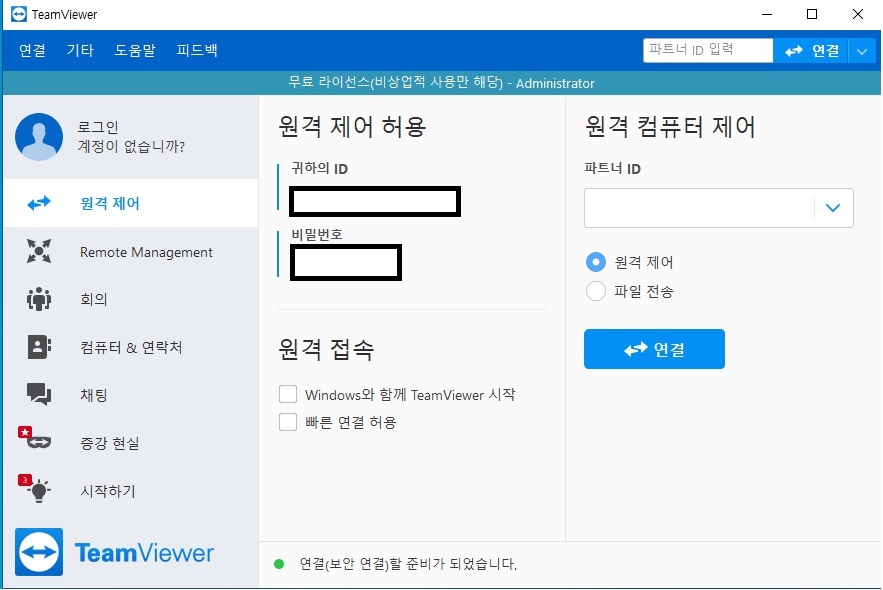
Task: Select the 파일 전송 radio button
Action: tap(596, 291)
